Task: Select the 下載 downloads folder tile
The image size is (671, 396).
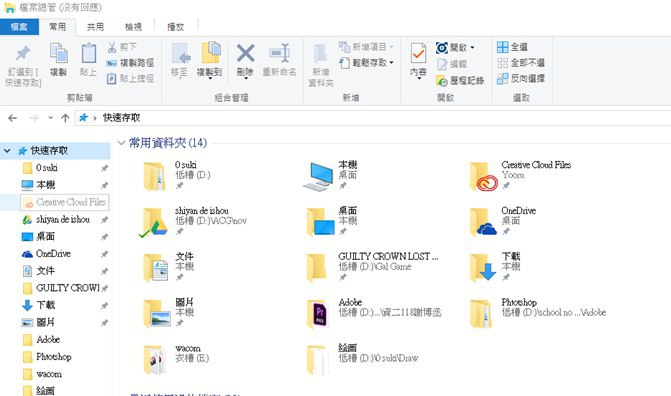Action: [x=495, y=267]
